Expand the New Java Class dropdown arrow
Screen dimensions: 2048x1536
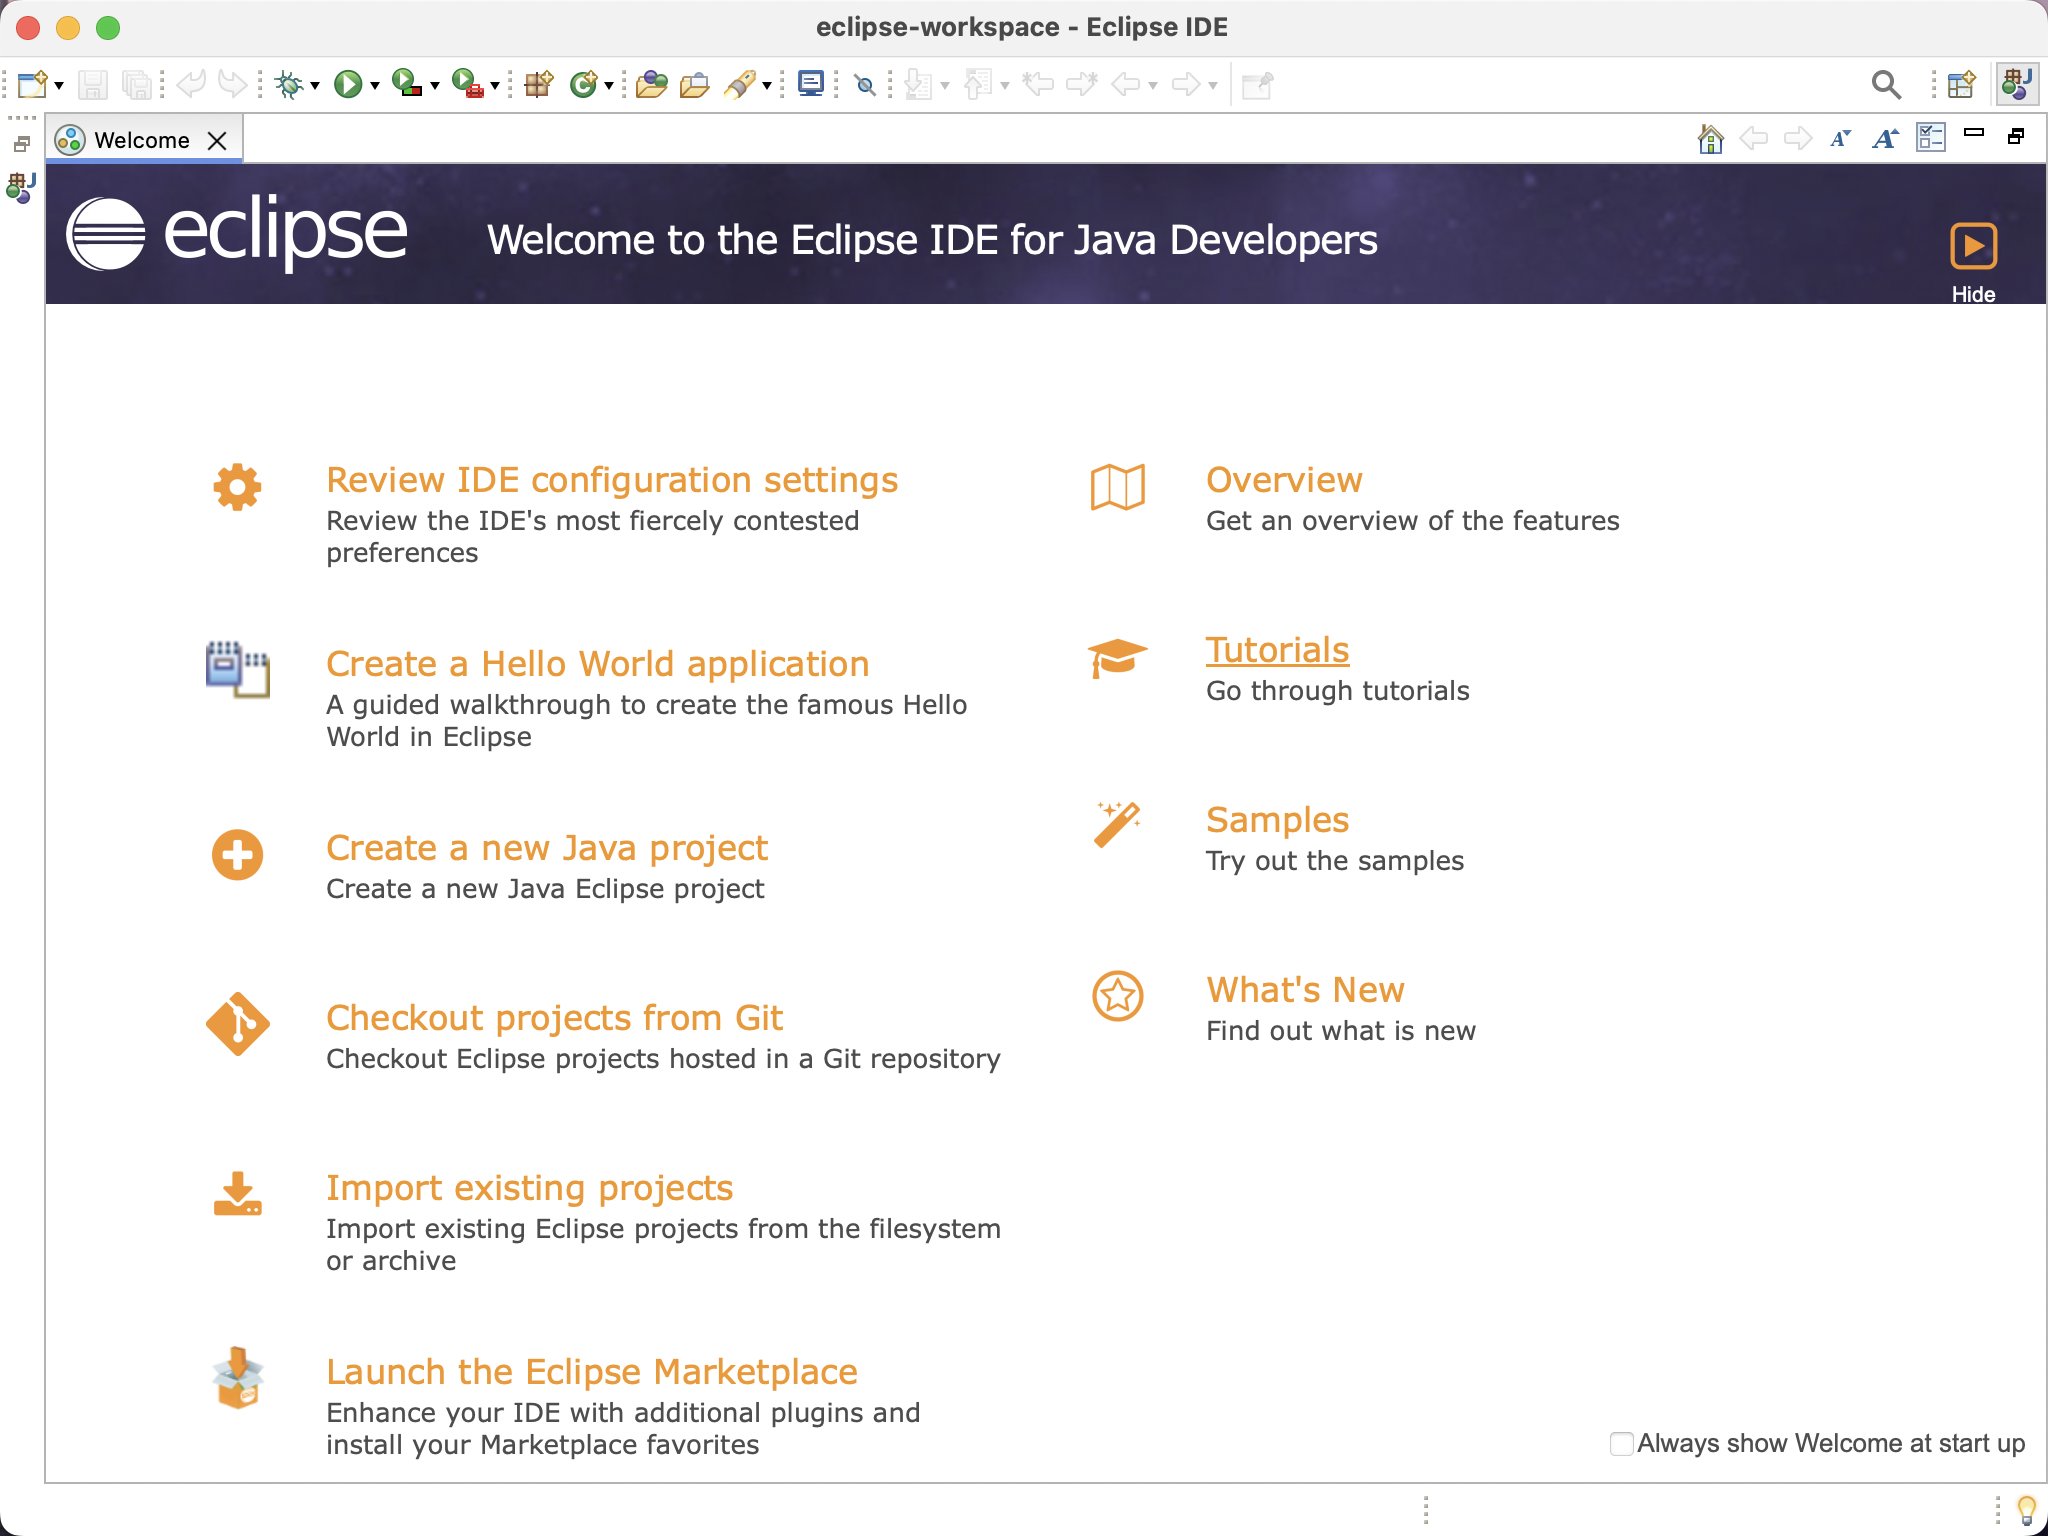[x=609, y=86]
